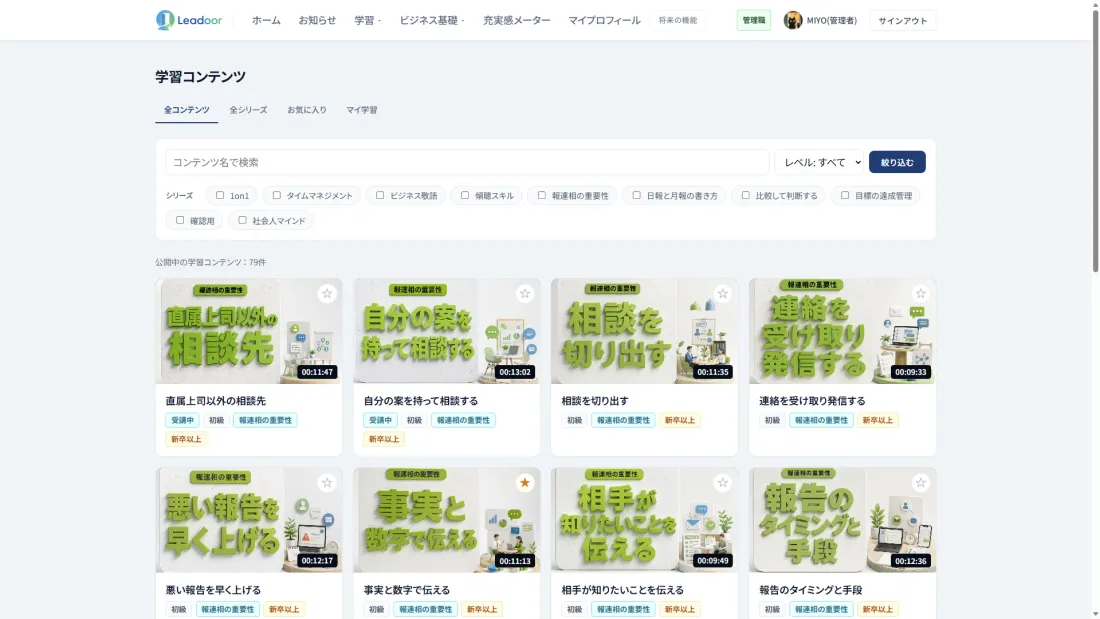Click the コンテンツ名で検索 search field
1100x619 pixels.
(x=467, y=162)
